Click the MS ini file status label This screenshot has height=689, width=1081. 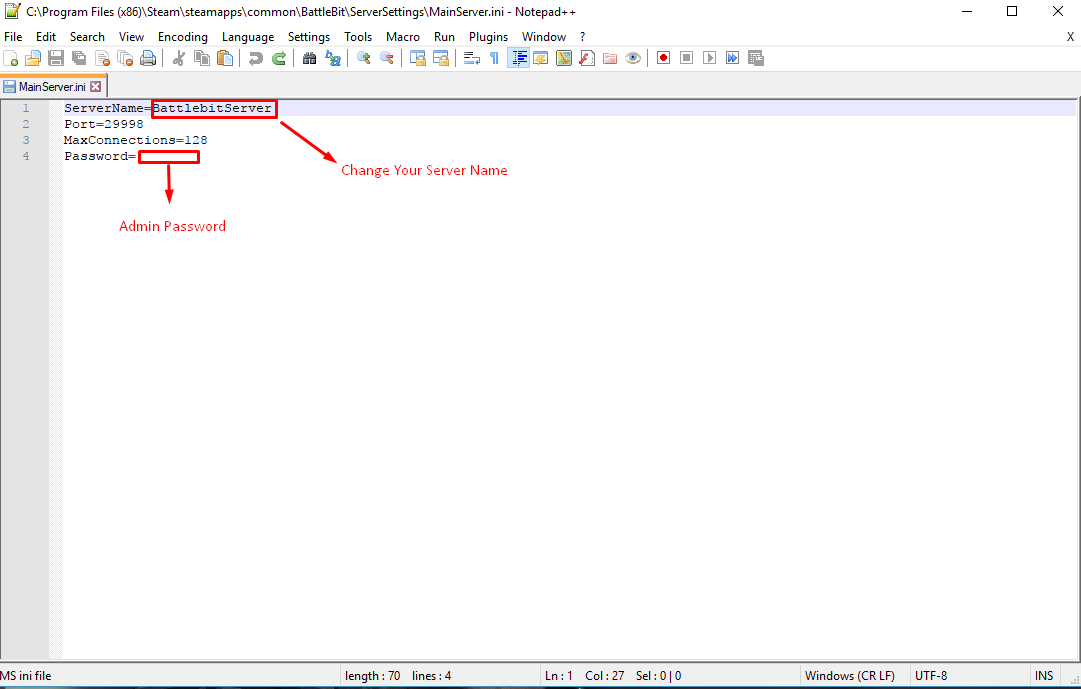[26, 676]
